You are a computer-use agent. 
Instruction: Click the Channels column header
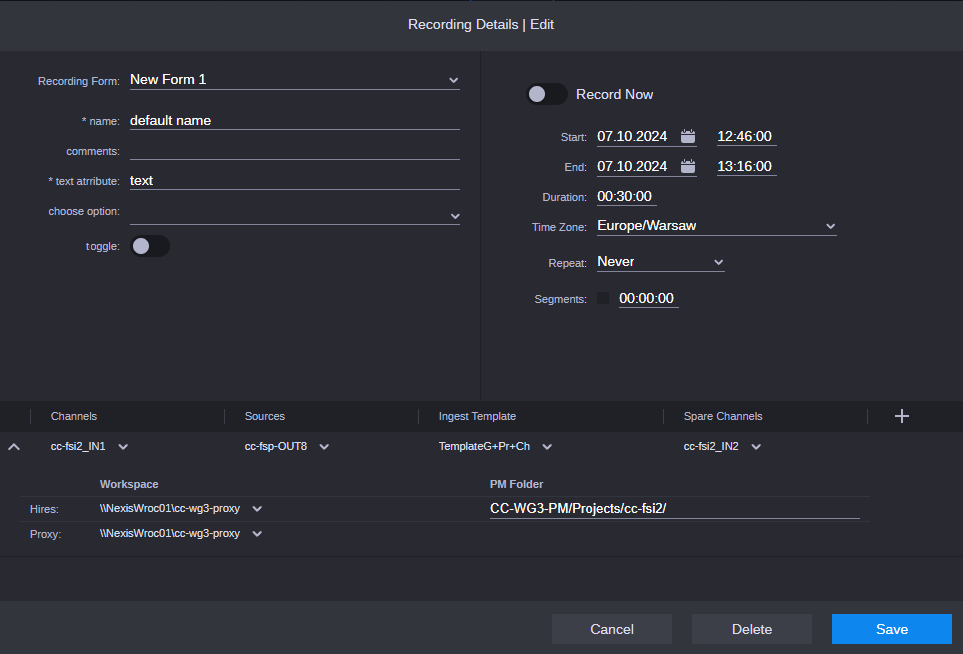point(74,416)
